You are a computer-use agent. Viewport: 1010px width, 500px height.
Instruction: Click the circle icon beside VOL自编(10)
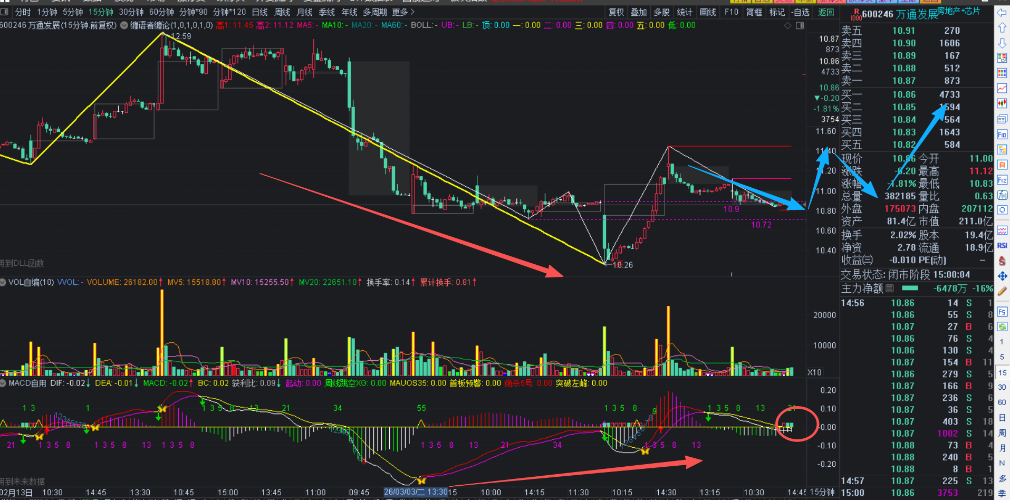click(x=4, y=282)
